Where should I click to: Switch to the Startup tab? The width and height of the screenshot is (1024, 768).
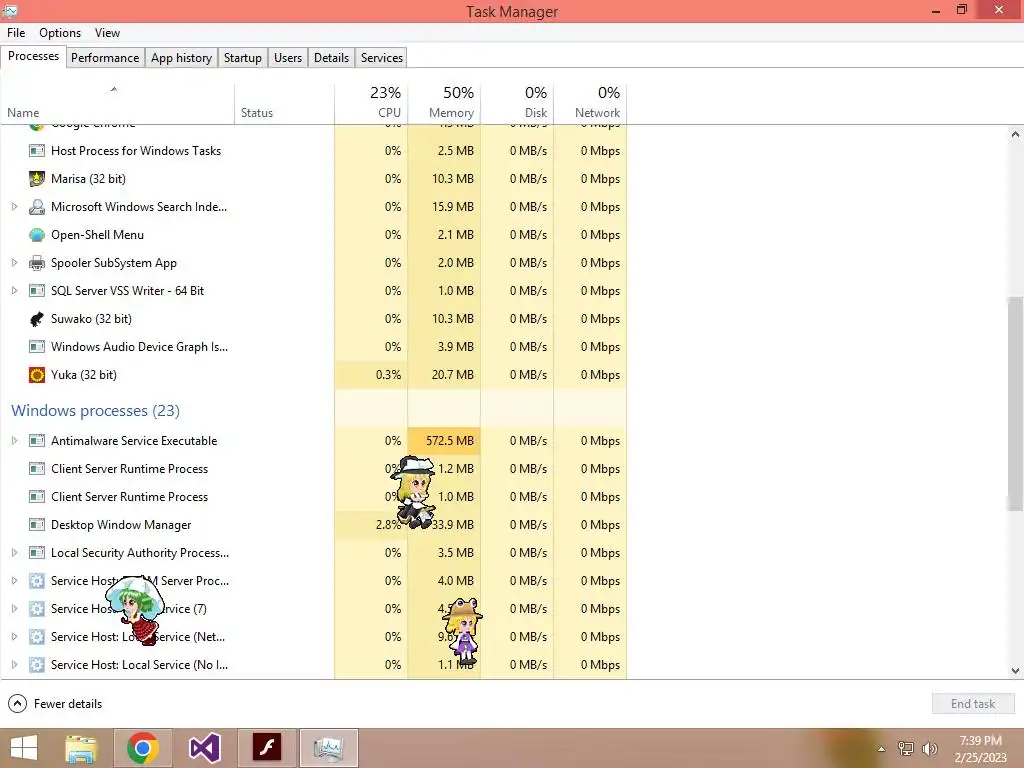click(x=243, y=57)
